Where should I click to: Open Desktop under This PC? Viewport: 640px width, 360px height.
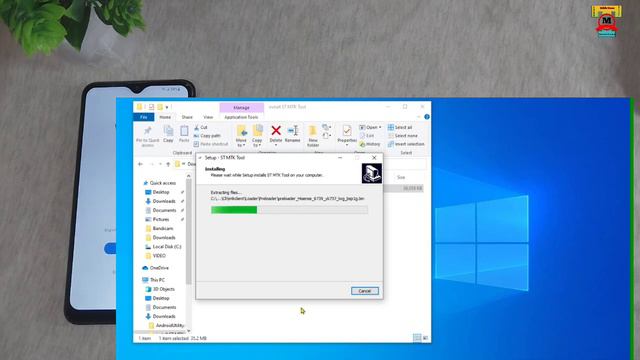coord(158,298)
